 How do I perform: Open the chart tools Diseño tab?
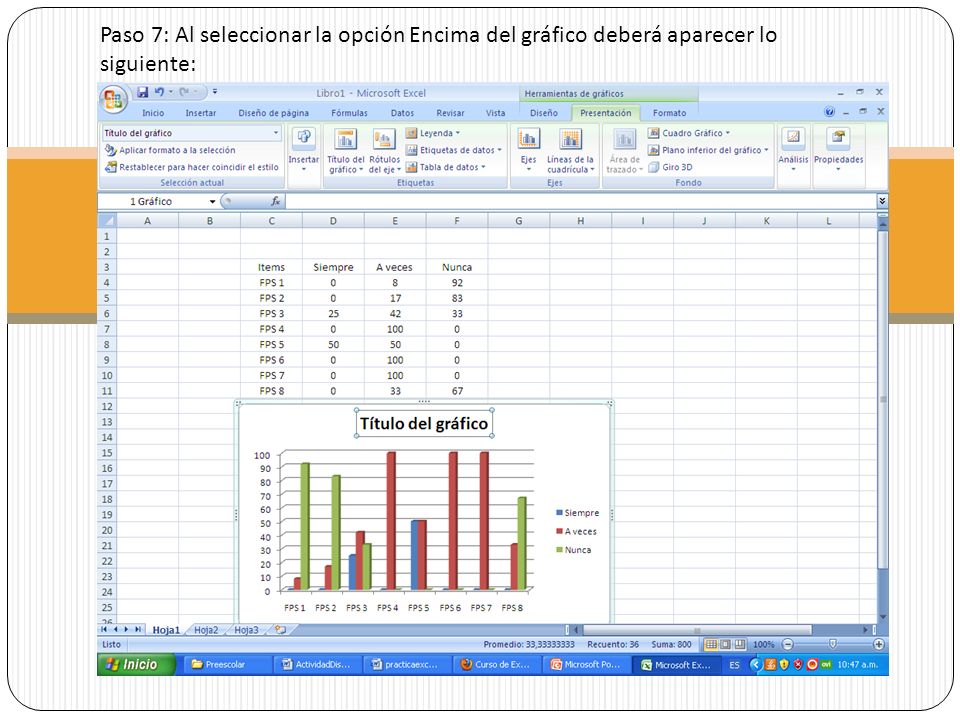point(544,113)
